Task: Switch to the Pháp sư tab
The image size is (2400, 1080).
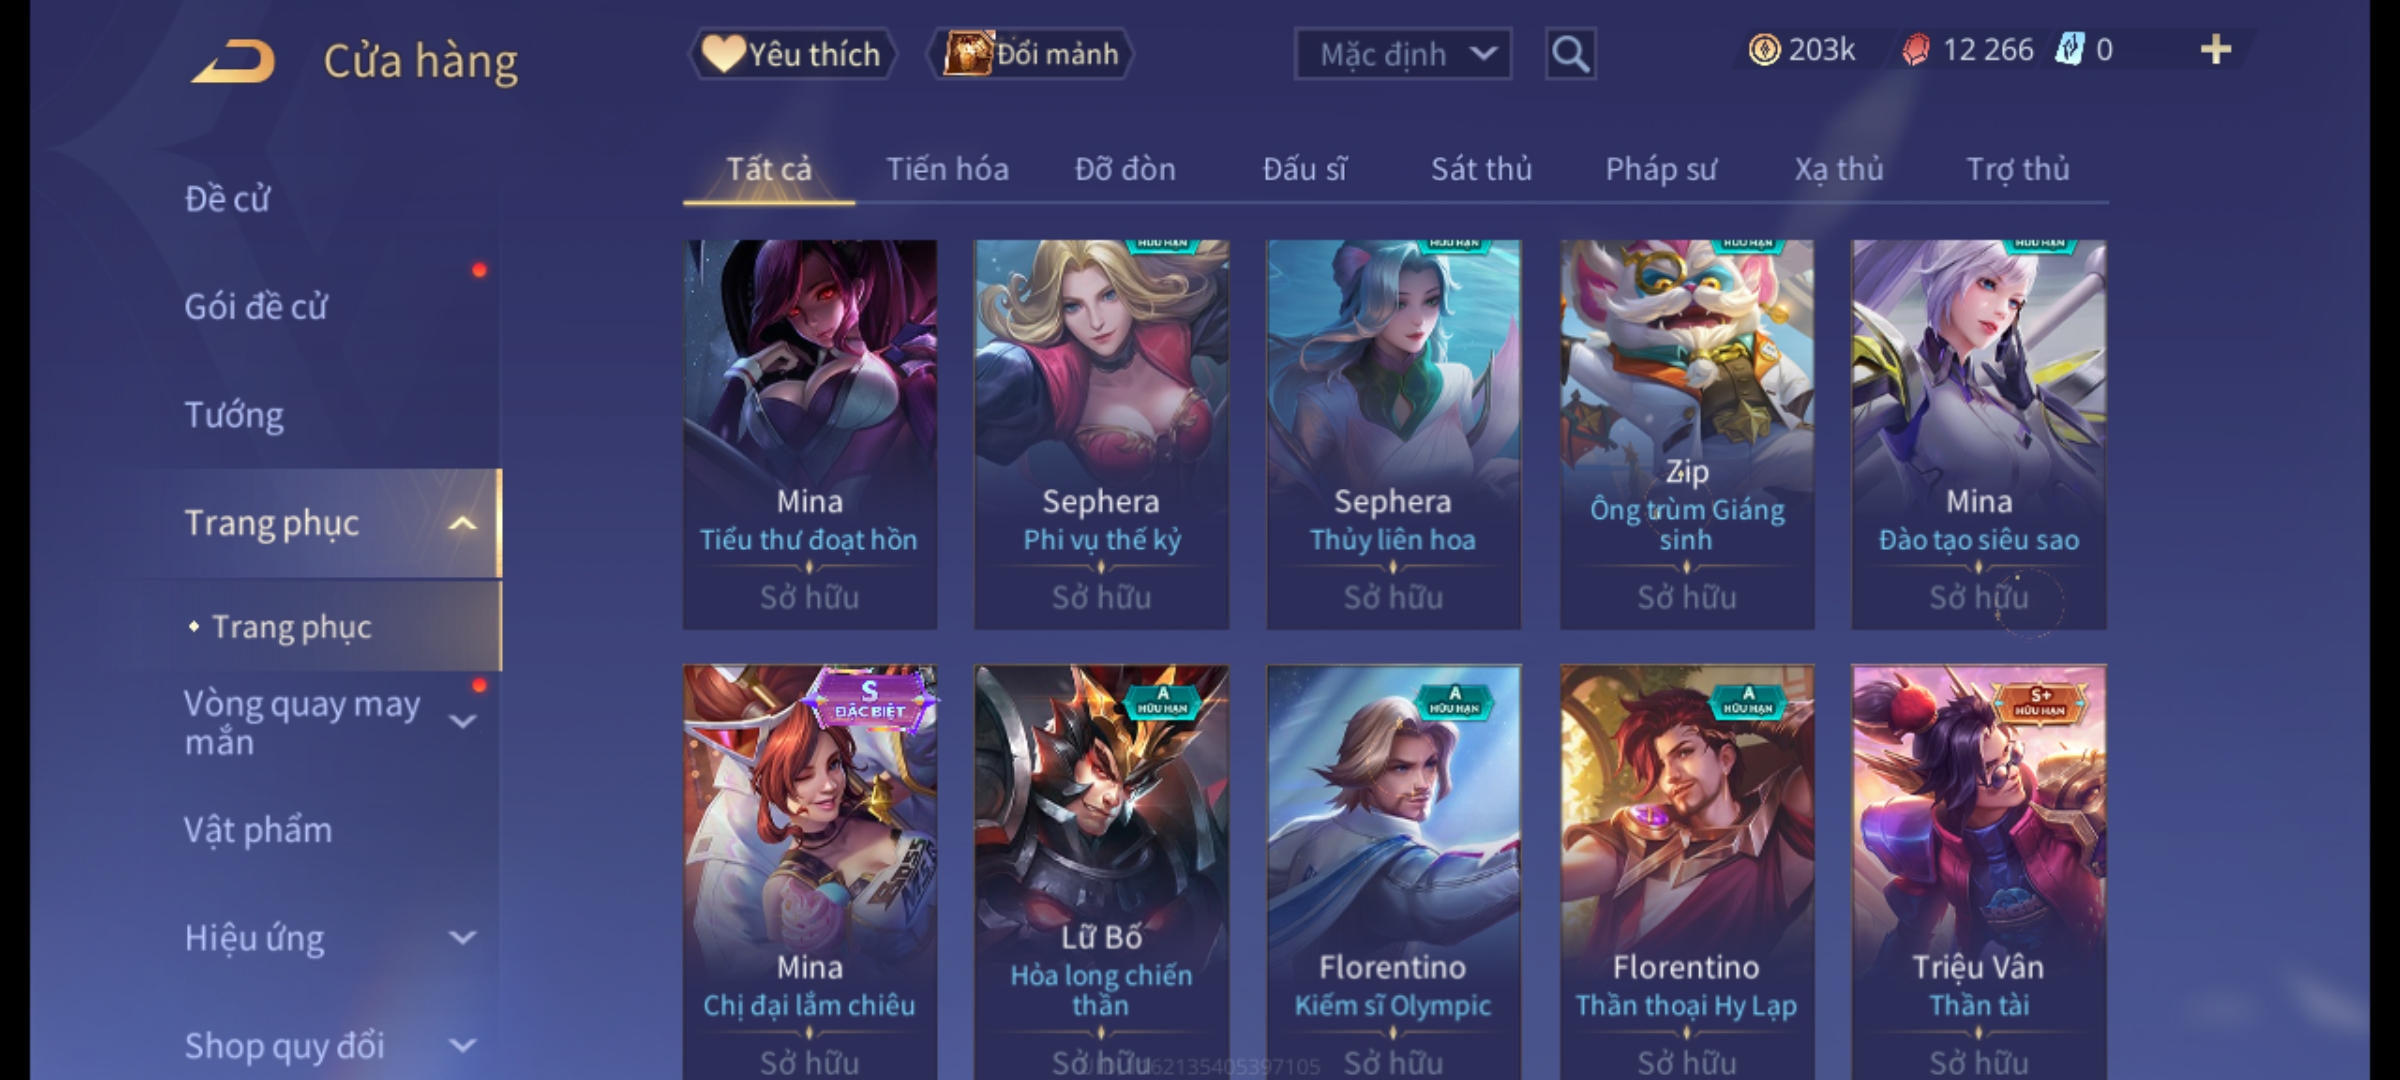Action: [x=1661, y=169]
